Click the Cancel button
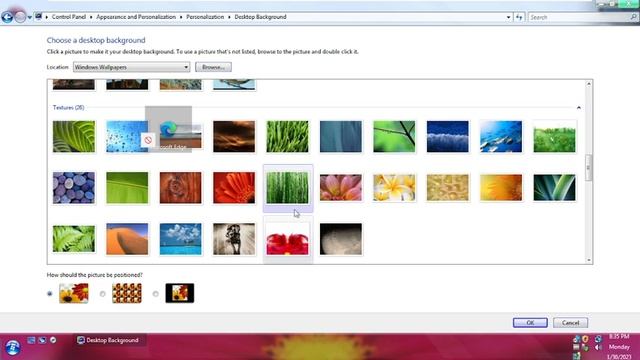Viewport: 640px width, 360px height. pos(570,322)
